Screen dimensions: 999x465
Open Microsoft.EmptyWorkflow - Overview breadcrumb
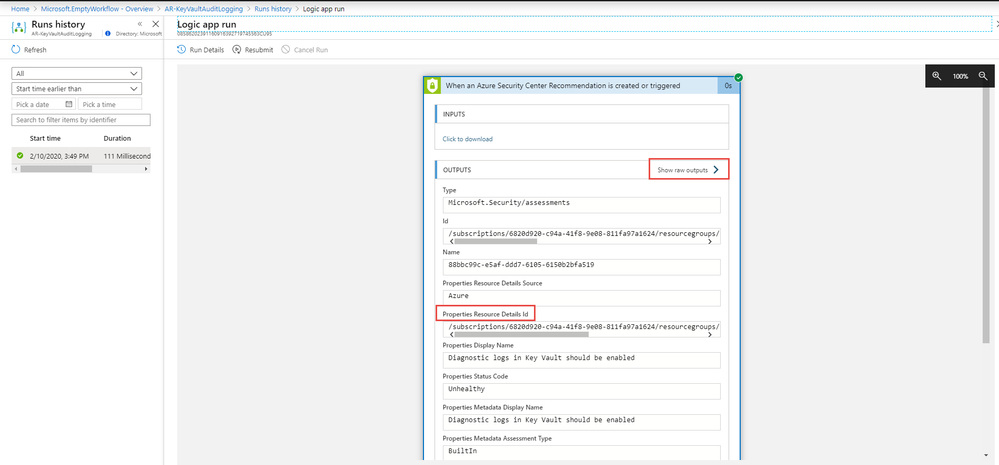[96, 9]
